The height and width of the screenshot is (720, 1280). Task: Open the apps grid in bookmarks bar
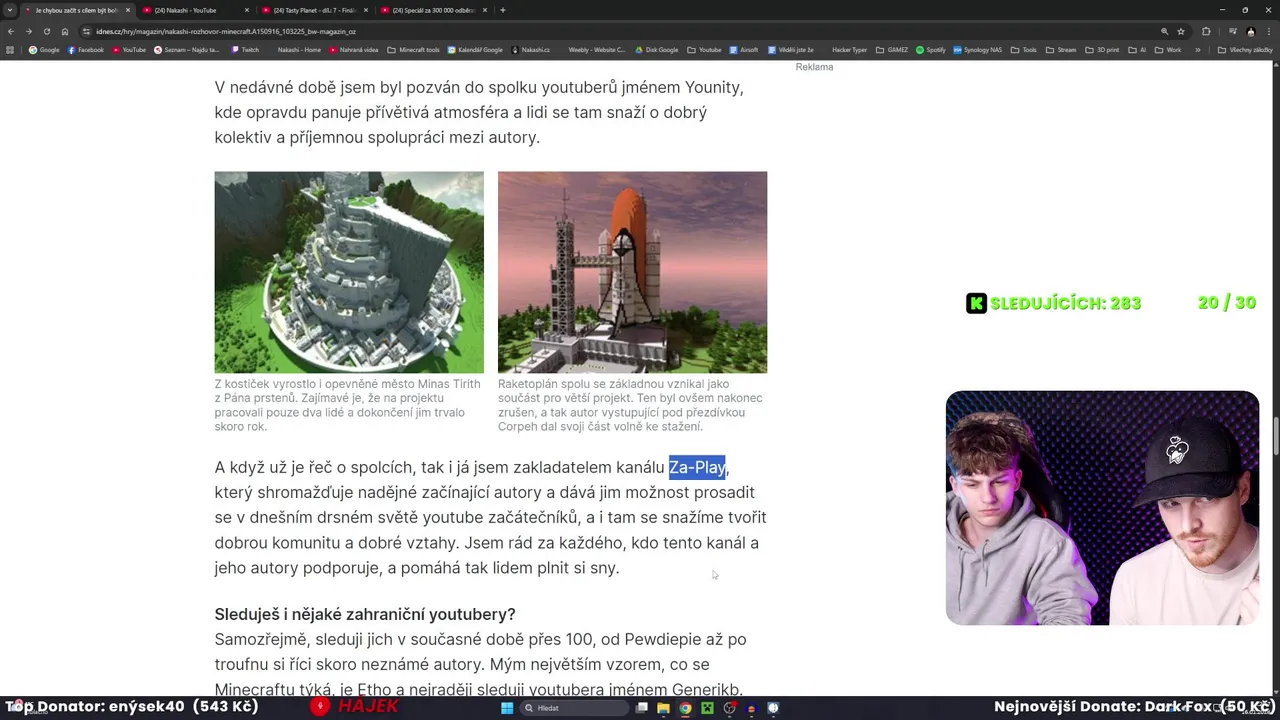(11, 50)
